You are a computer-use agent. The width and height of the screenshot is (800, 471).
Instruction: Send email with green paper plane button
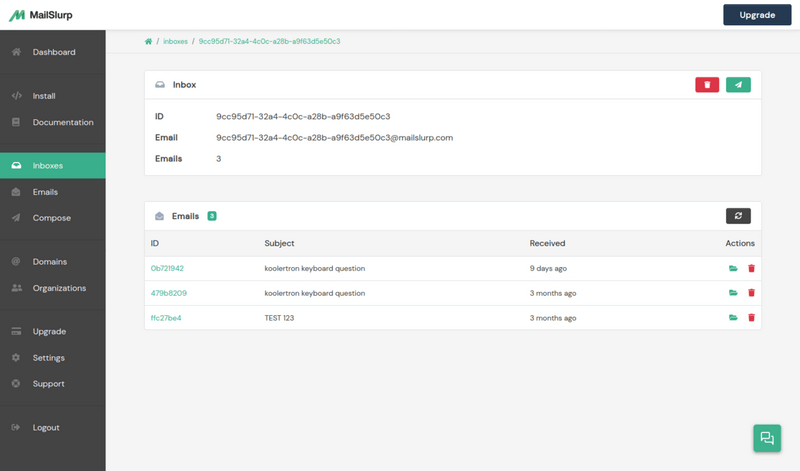pos(738,85)
